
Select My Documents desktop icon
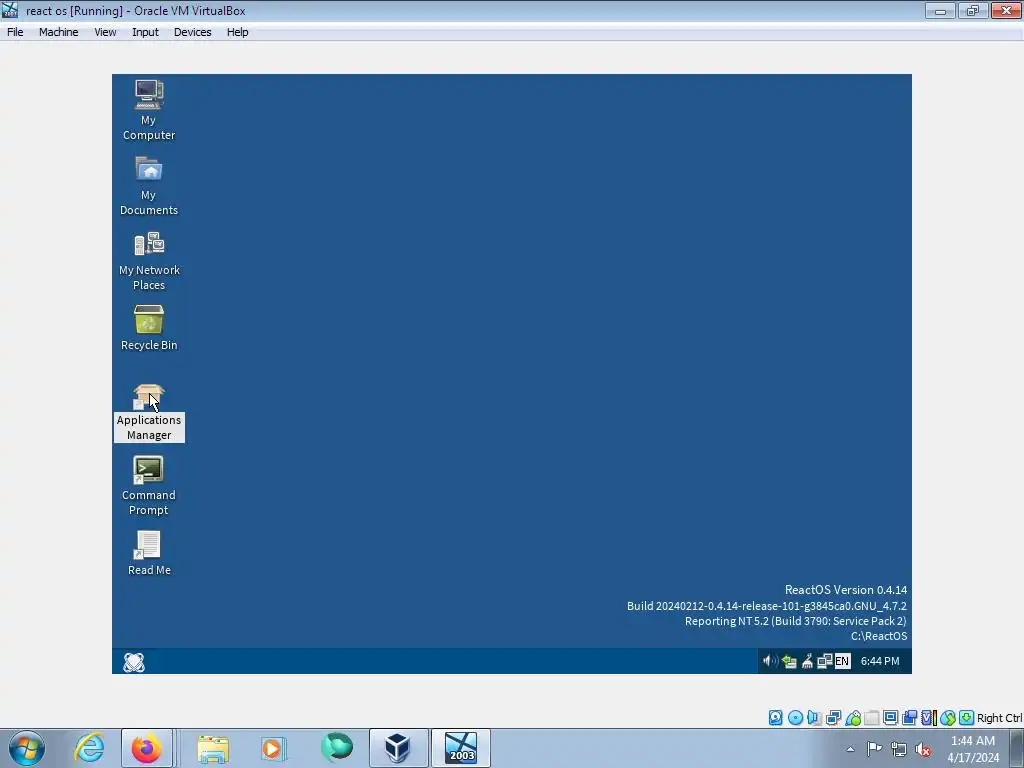149,185
